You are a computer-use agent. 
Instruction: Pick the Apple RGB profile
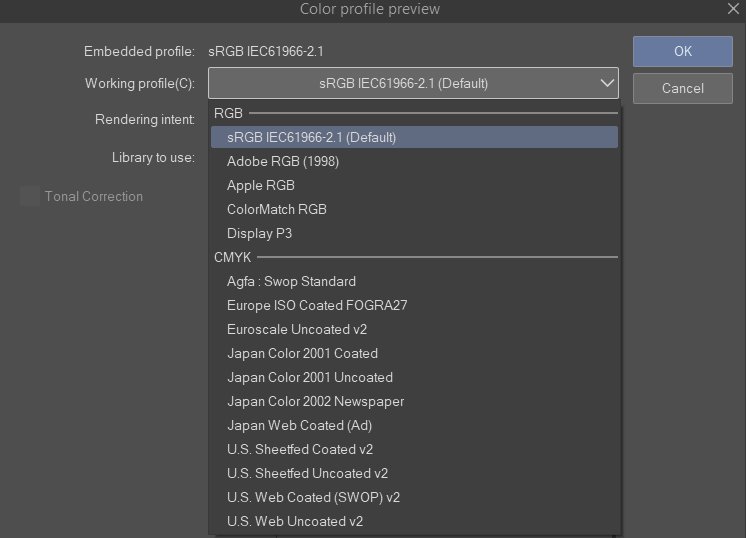[x=414, y=185]
